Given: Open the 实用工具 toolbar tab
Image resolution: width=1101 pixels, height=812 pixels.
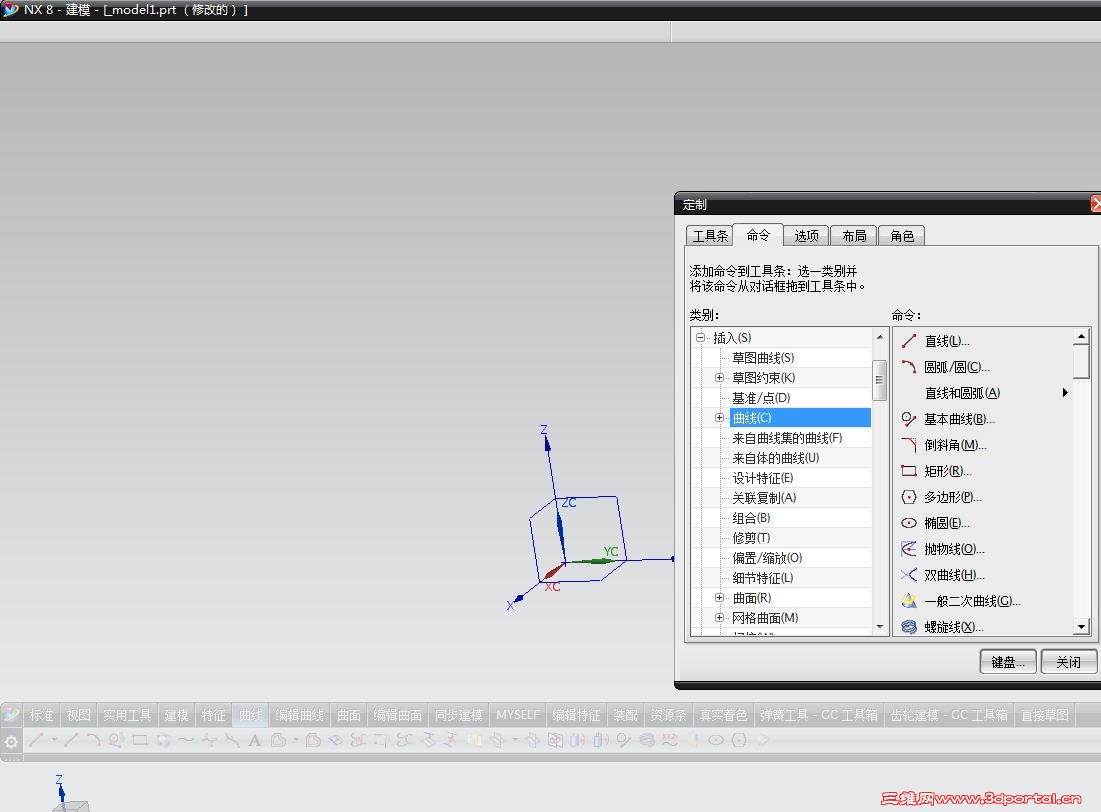Looking at the screenshot, I should (x=127, y=715).
